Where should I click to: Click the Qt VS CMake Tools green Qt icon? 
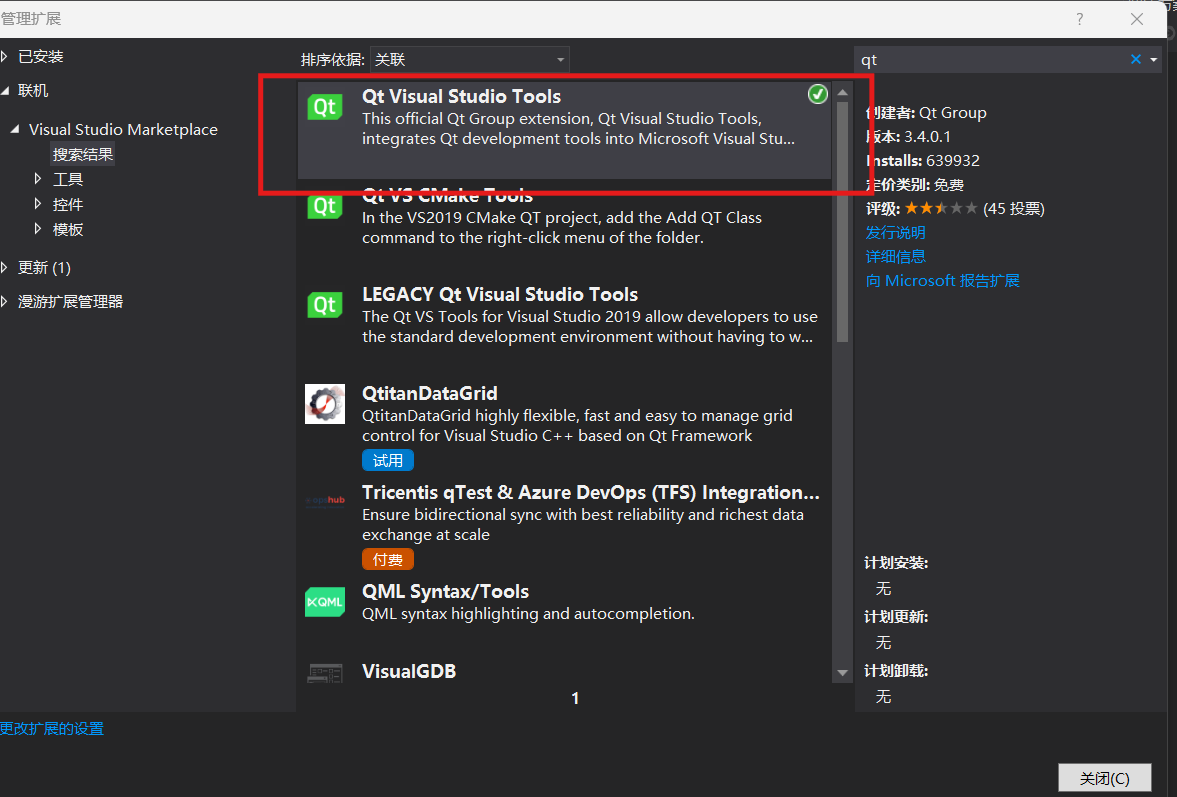pos(324,205)
